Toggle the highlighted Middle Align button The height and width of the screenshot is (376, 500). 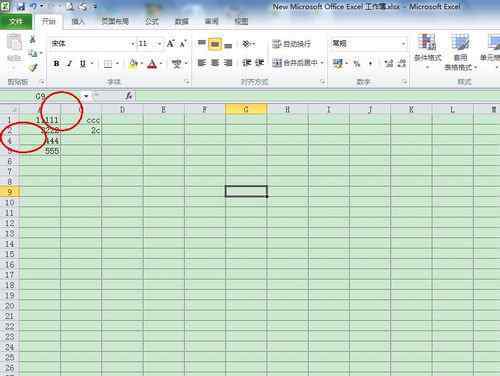(215, 44)
